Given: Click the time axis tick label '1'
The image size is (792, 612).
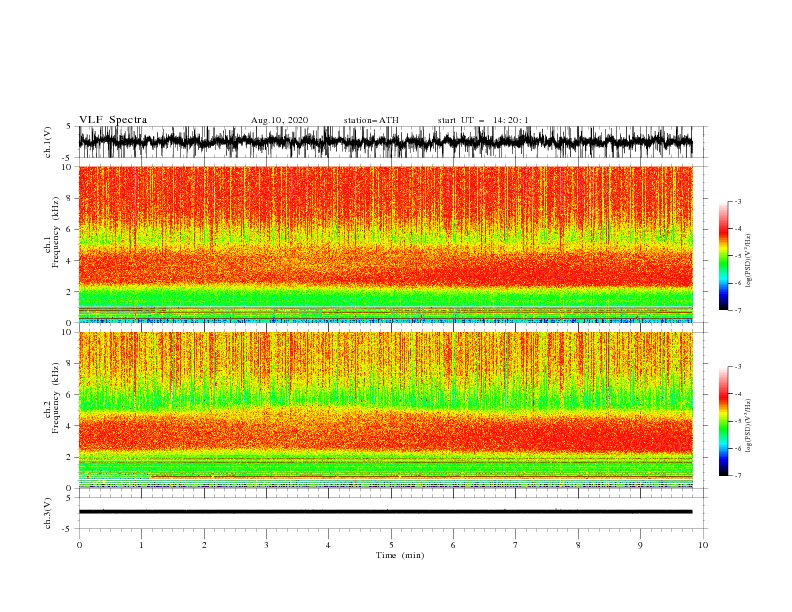Looking at the screenshot, I should click(141, 545).
